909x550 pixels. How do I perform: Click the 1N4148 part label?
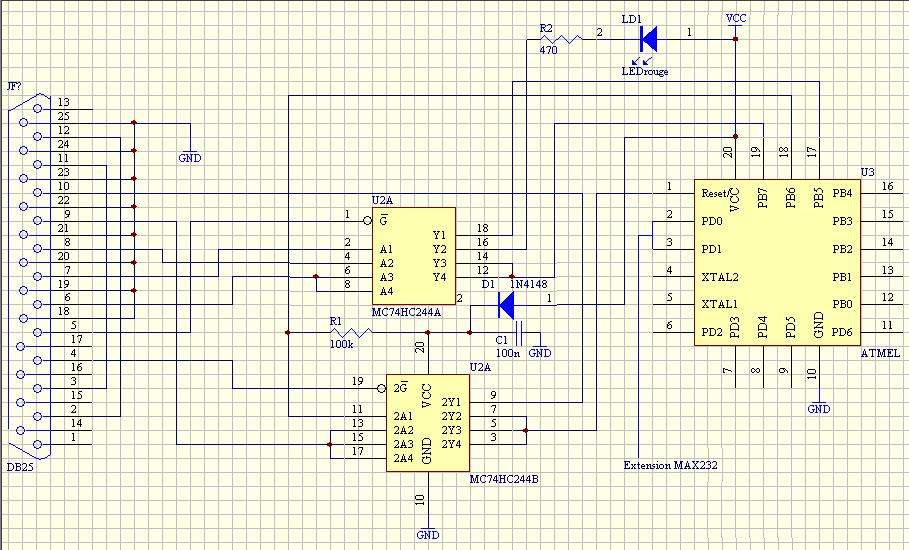tap(528, 284)
